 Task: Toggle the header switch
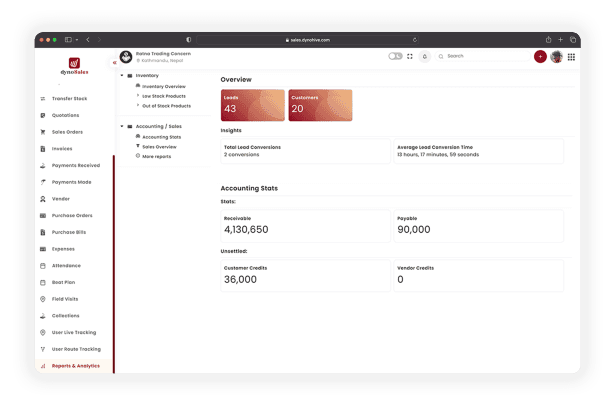[395, 56]
